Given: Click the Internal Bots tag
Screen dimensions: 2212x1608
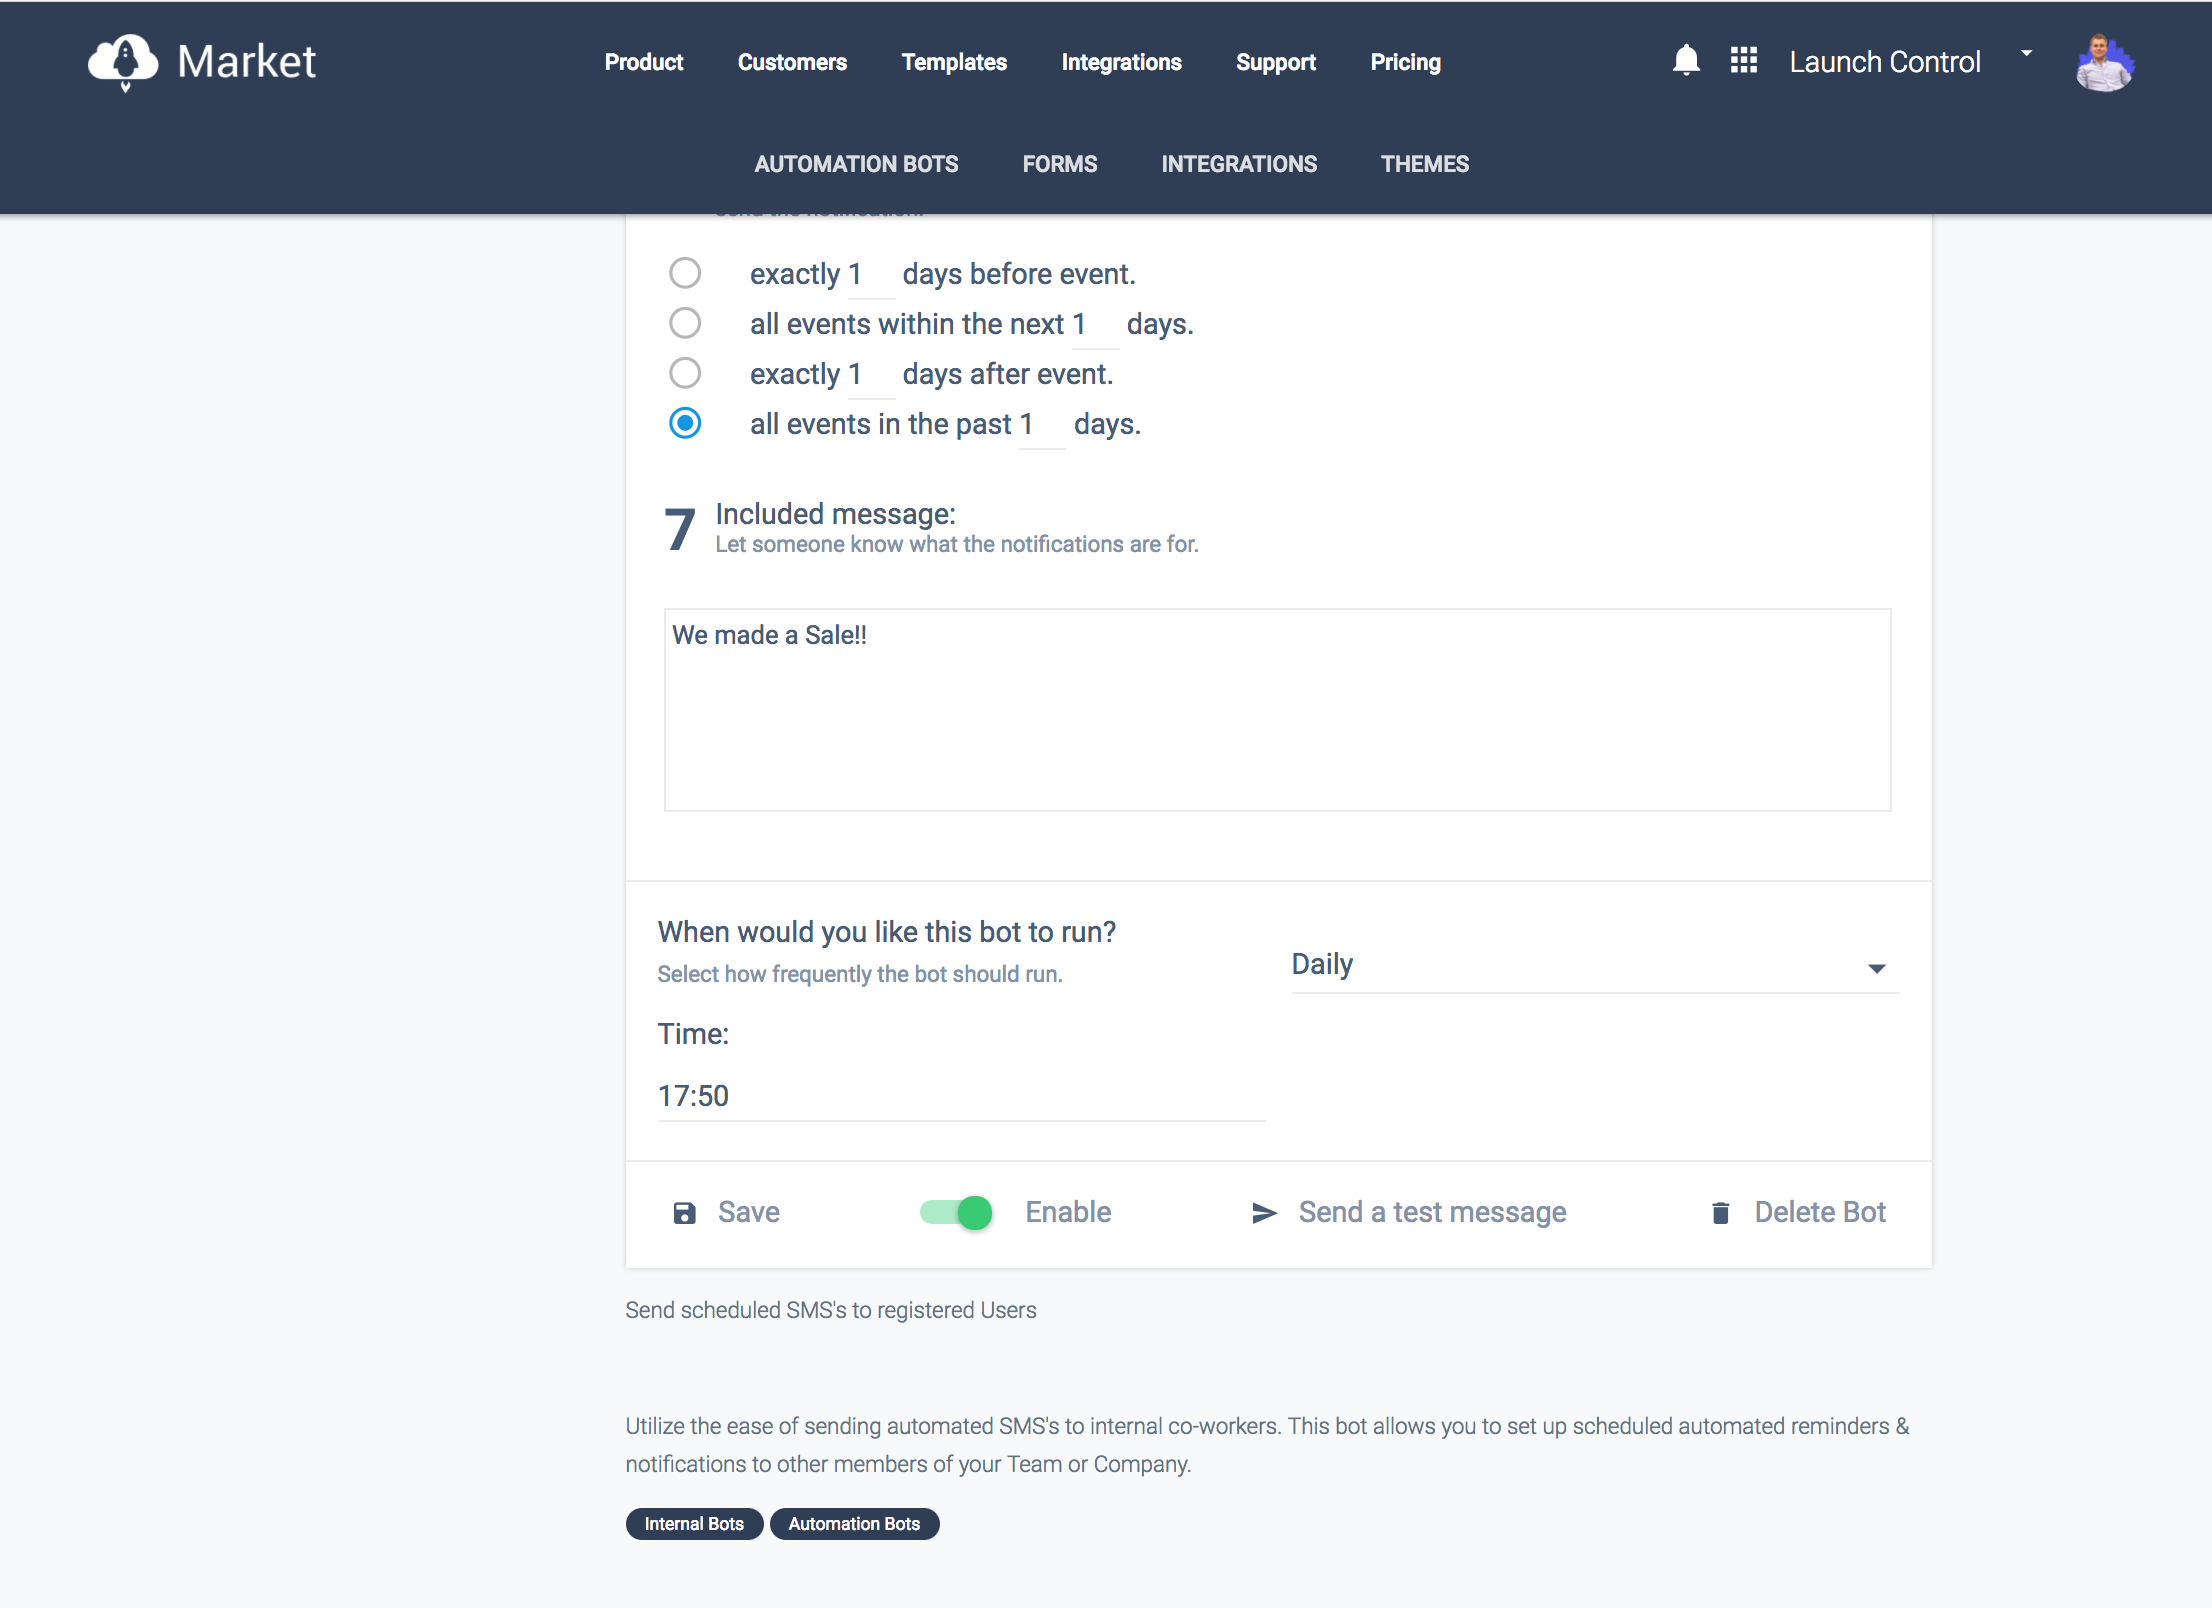Looking at the screenshot, I should pos(694,1524).
